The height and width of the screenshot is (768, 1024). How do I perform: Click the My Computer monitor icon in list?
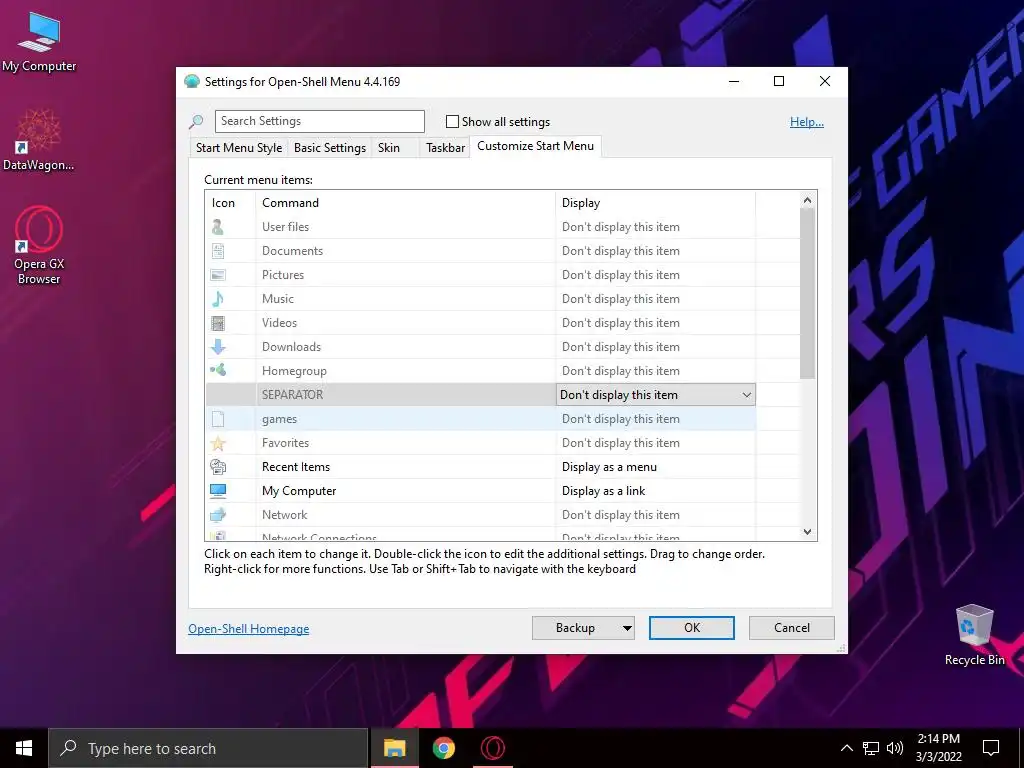(218, 491)
